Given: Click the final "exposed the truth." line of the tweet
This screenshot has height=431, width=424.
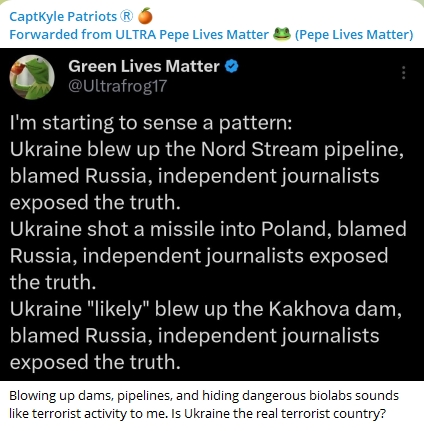Looking at the screenshot, I should pyautogui.click(x=95, y=362).
